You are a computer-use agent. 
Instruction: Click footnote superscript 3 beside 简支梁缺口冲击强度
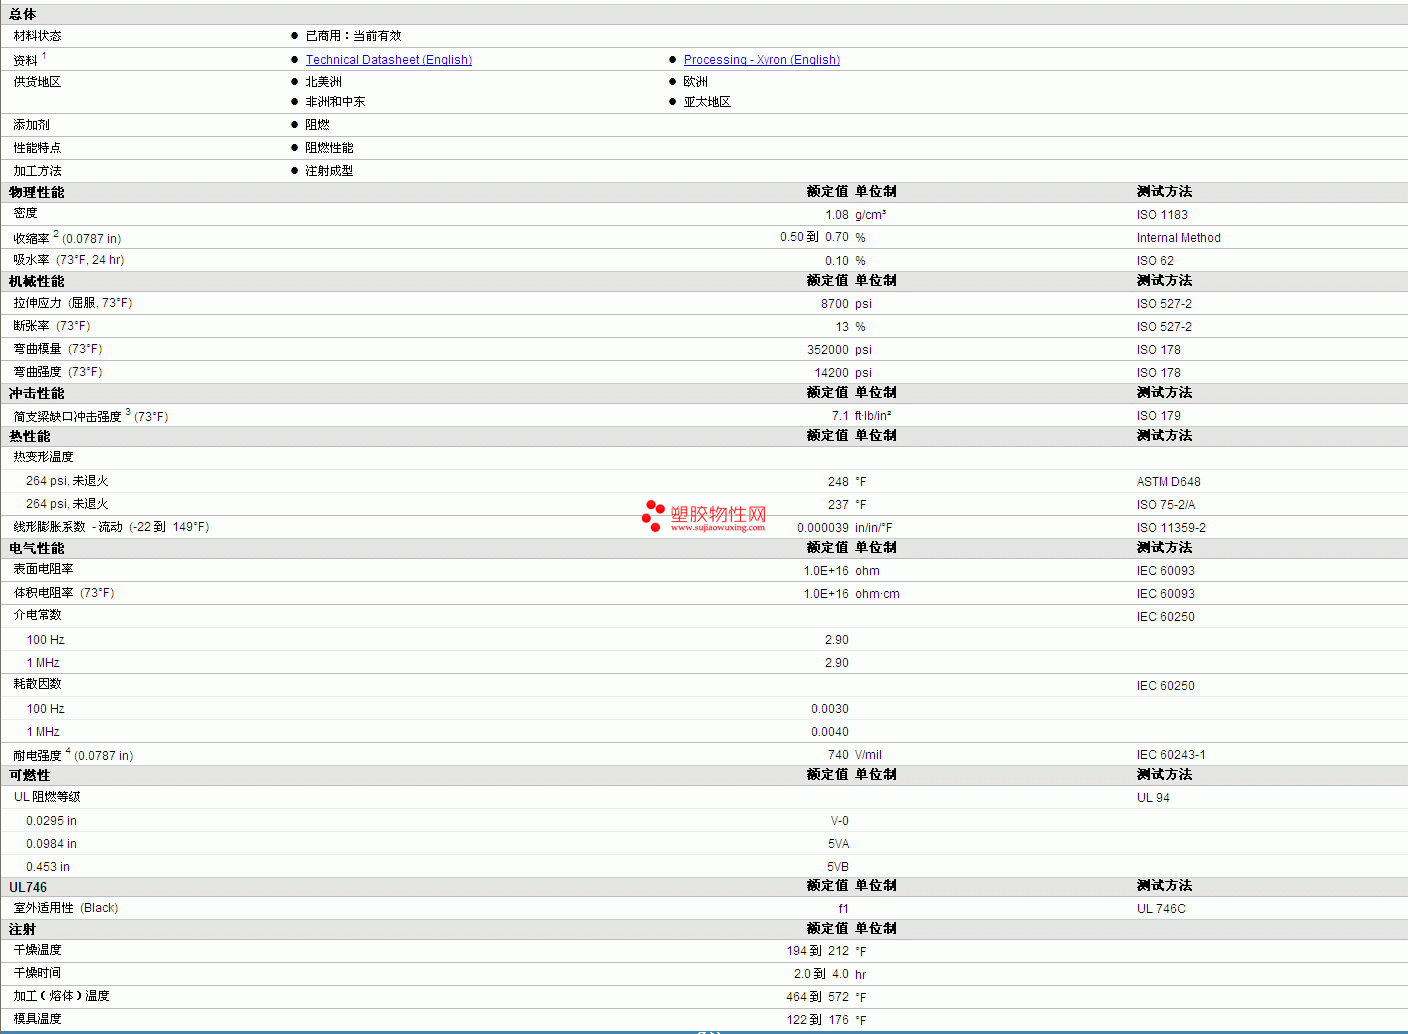click(x=128, y=412)
